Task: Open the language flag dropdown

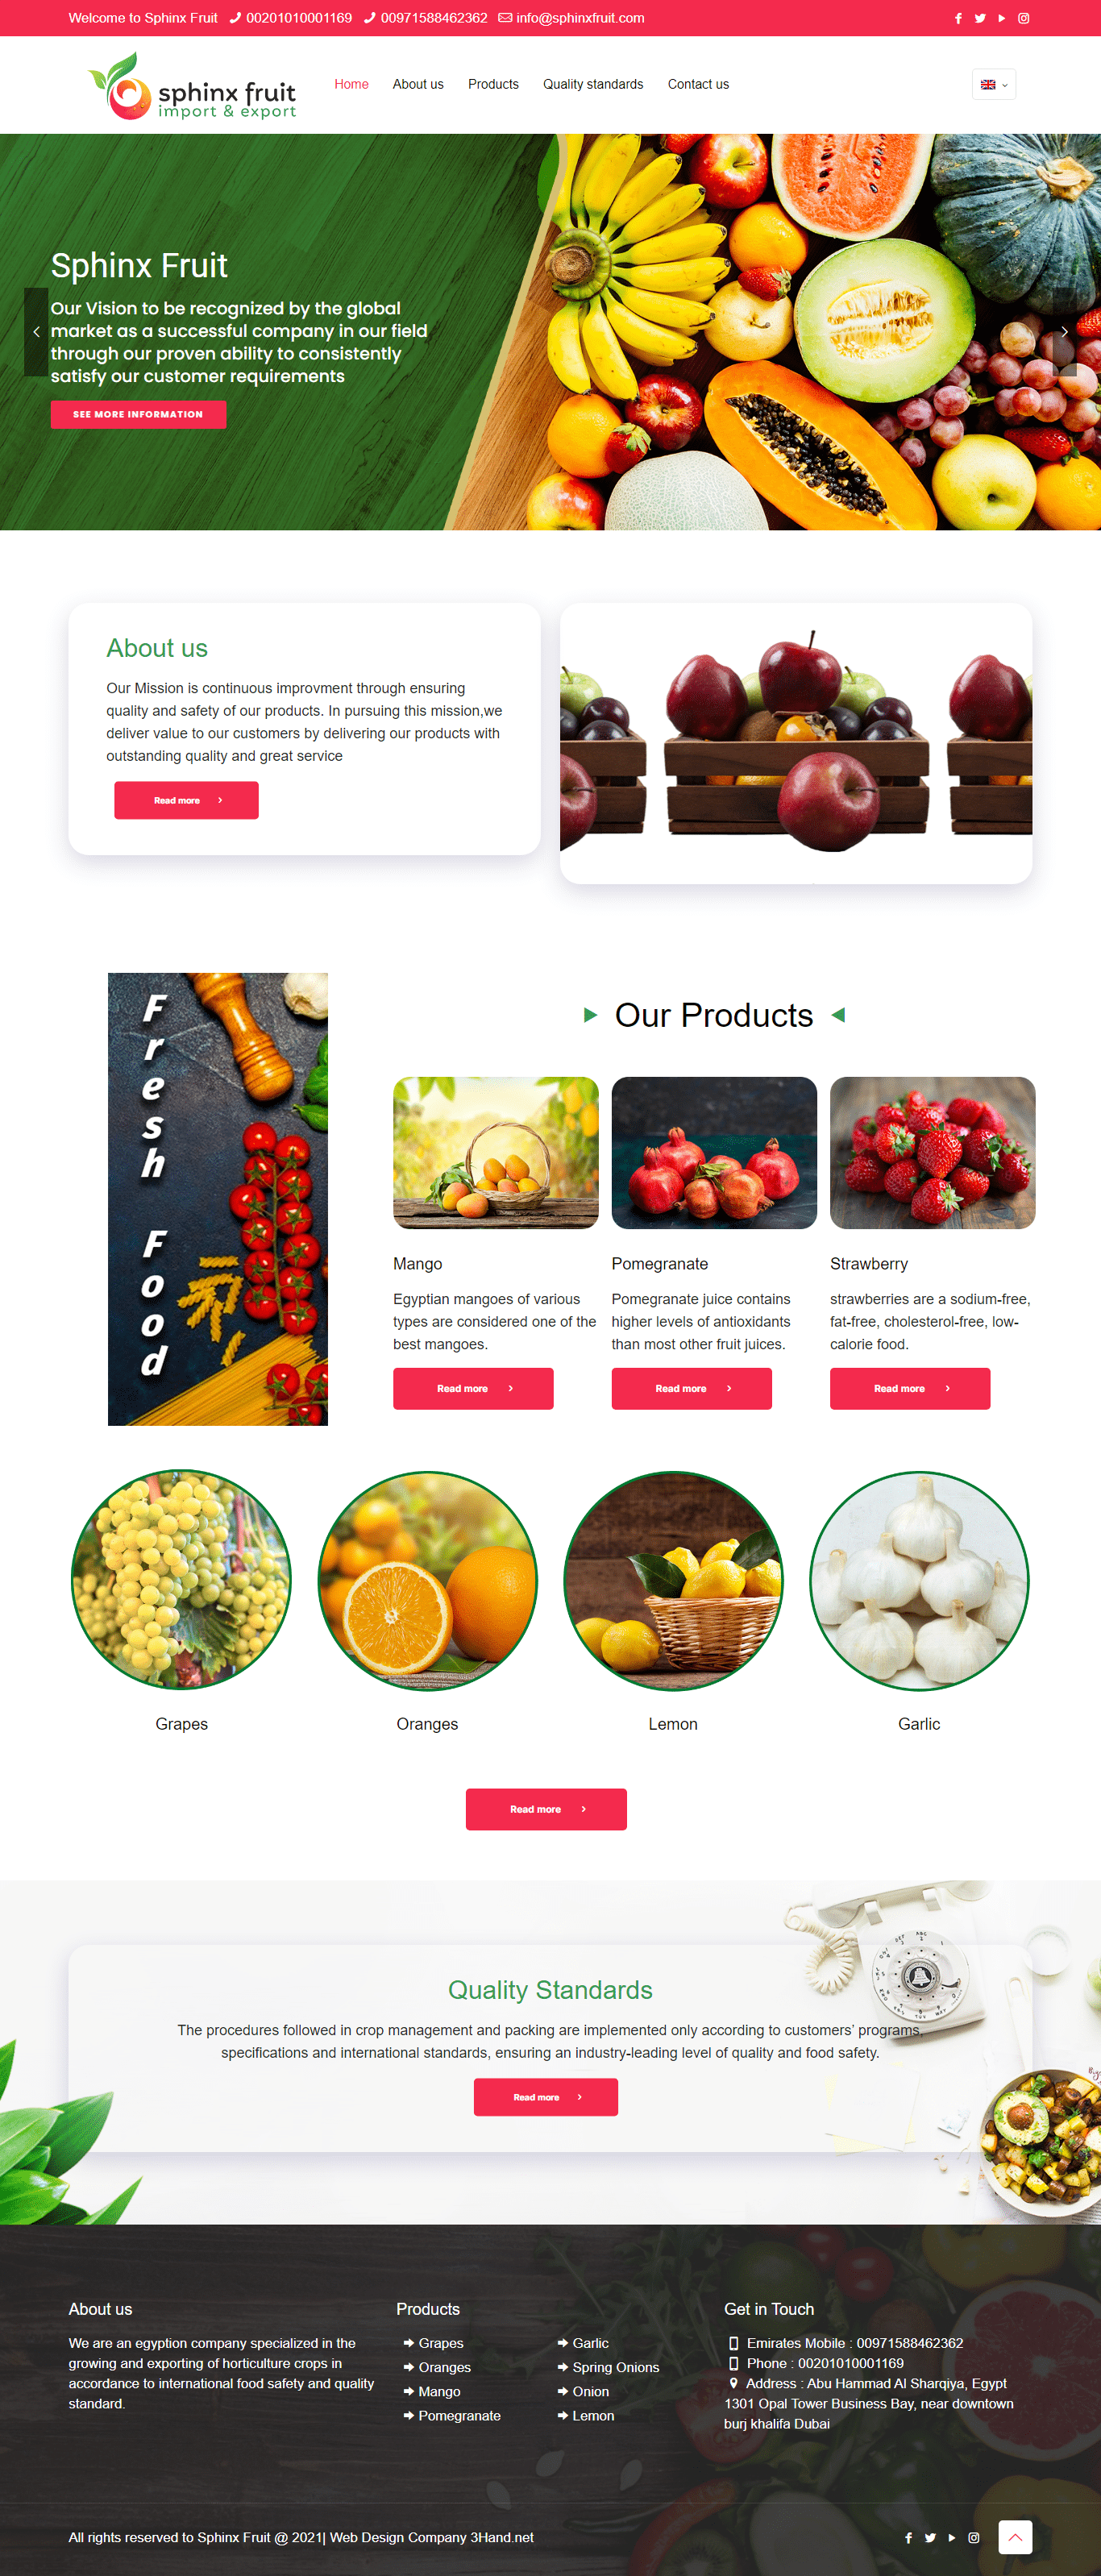Action: (993, 84)
